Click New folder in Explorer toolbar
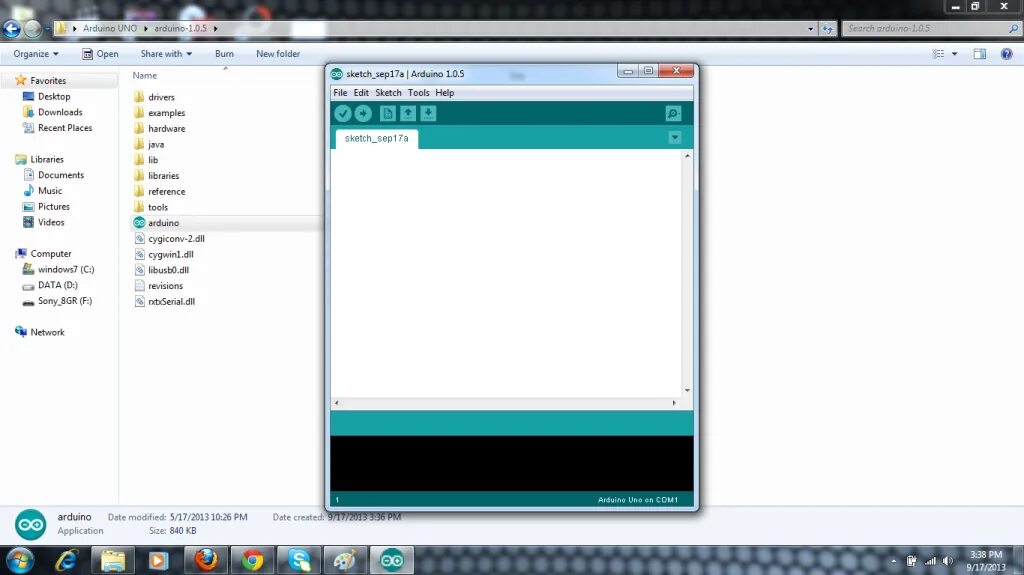Screen dimensions: 1024x575 tap(278, 54)
